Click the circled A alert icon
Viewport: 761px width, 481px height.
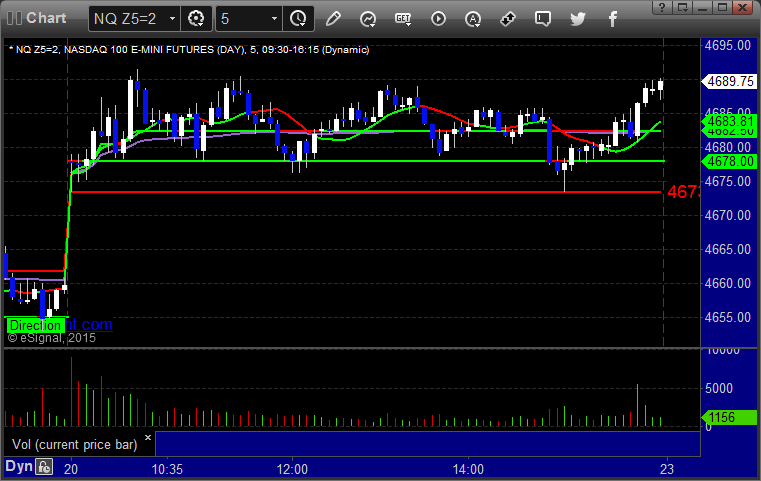click(x=473, y=18)
